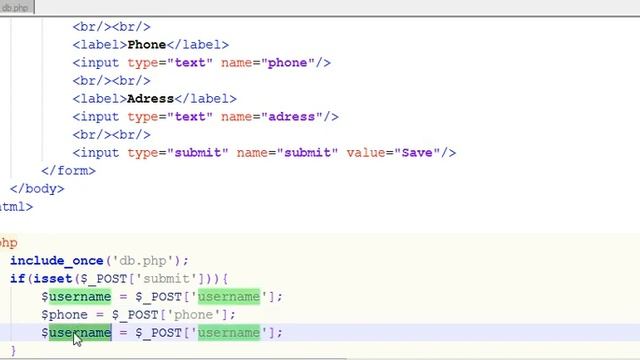The width and height of the screenshot is (640, 360).
Task: Click the highlighted $username on the last line
Action: (76, 333)
